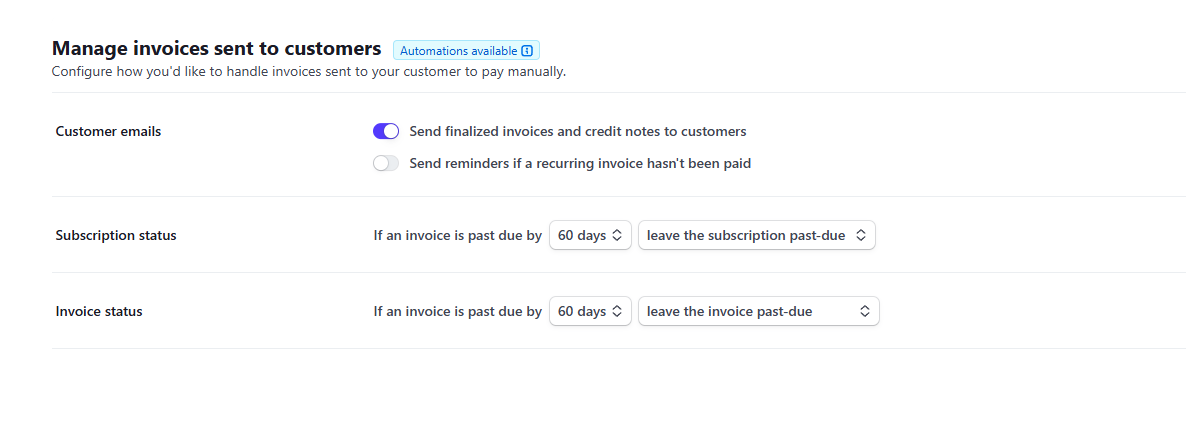Select the Subscription status row label
Image resolution: width=1186 pixels, height=422 pixels.
(116, 236)
